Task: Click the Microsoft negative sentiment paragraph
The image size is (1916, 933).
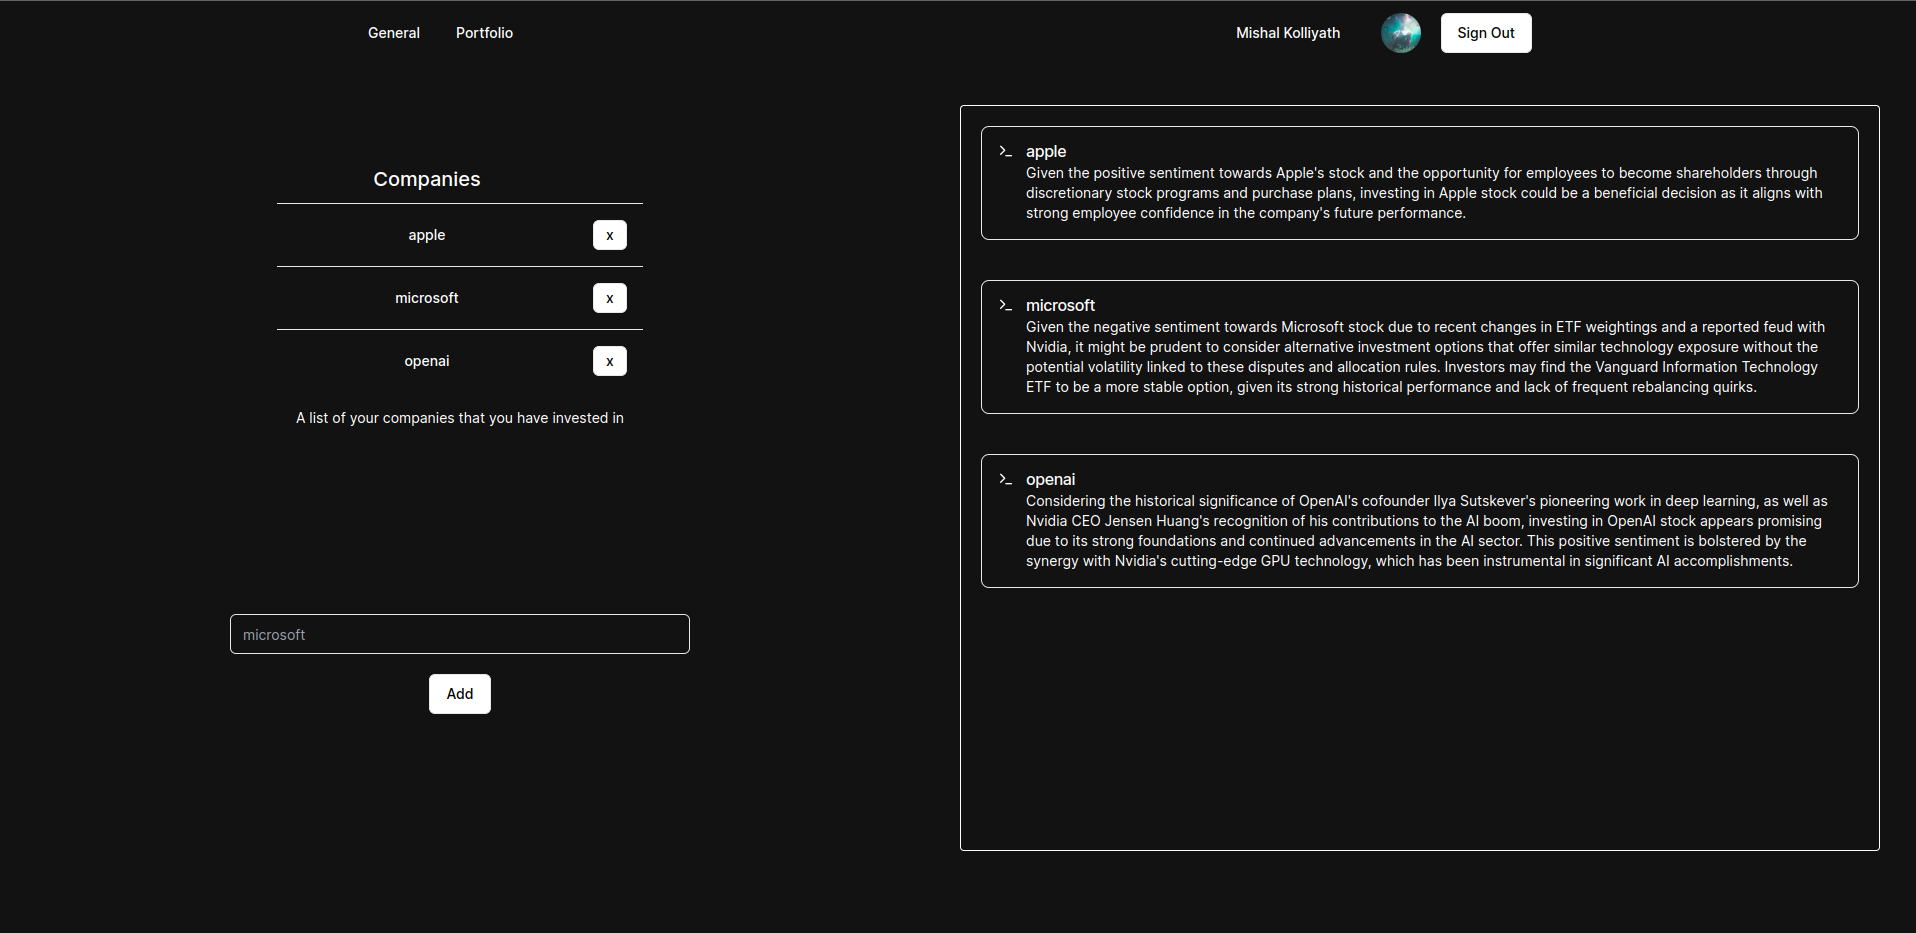Action: [x=1425, y=357]
